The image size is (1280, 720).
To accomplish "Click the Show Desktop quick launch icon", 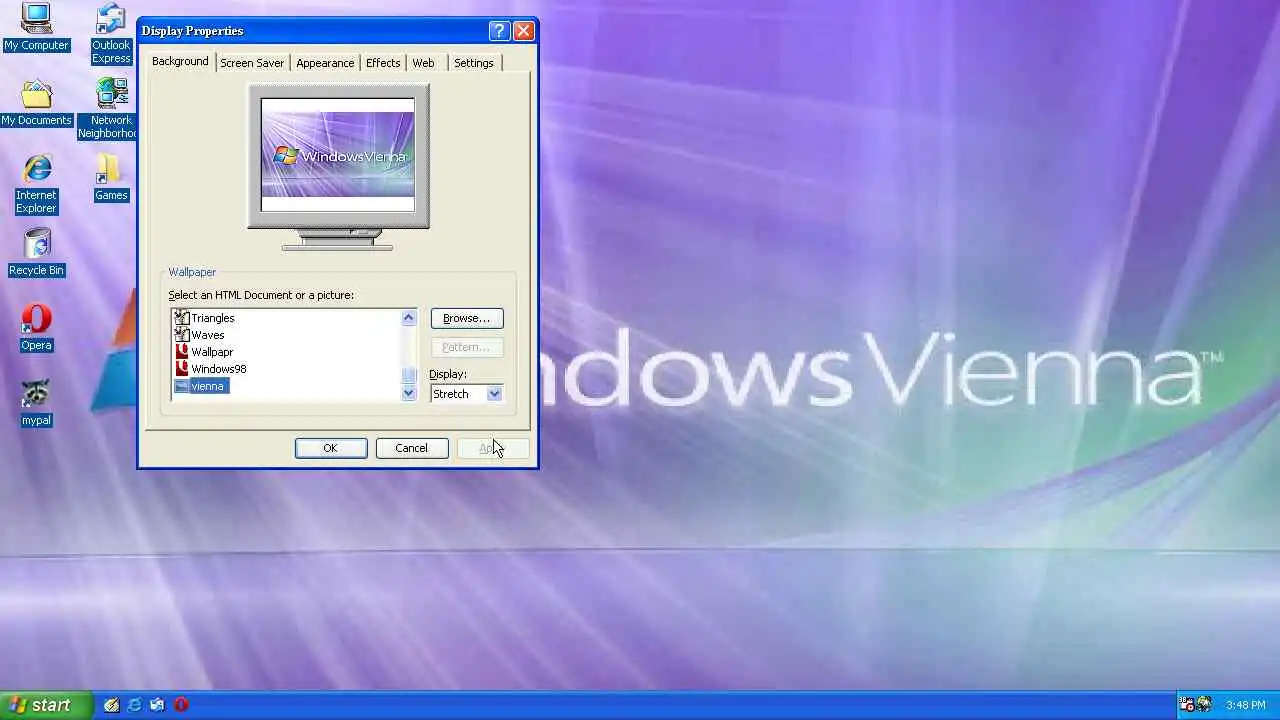I will tap(112, 705).
